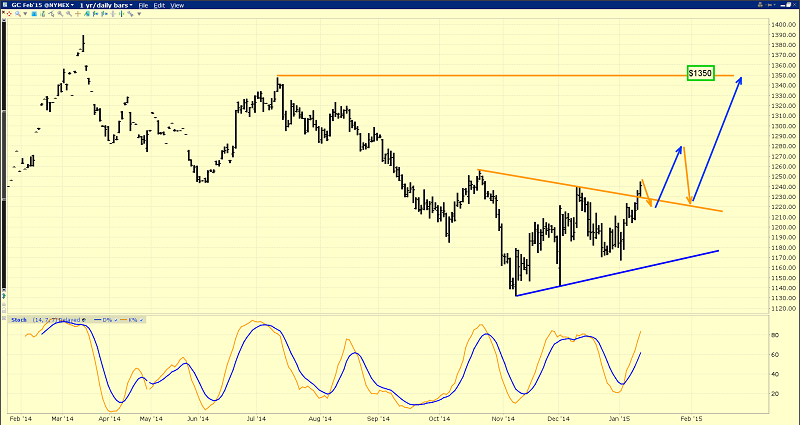Screen dimensions: 800x425
Task: Click the green and brown bar chart-style icon
Action: tap(43, 14)
